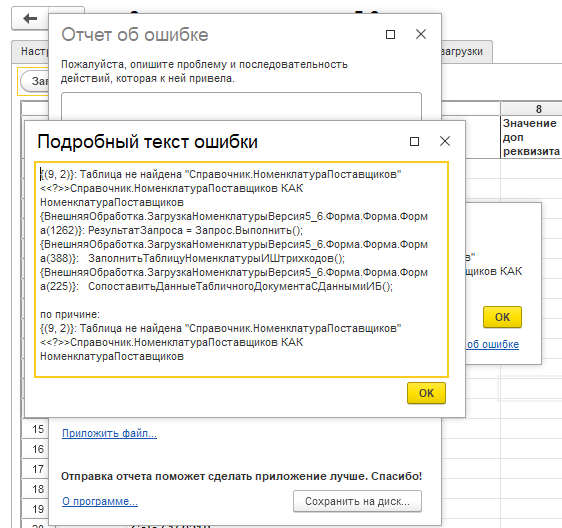
Task: Open the 'об ошибке' report link
Action: [493, 344]
